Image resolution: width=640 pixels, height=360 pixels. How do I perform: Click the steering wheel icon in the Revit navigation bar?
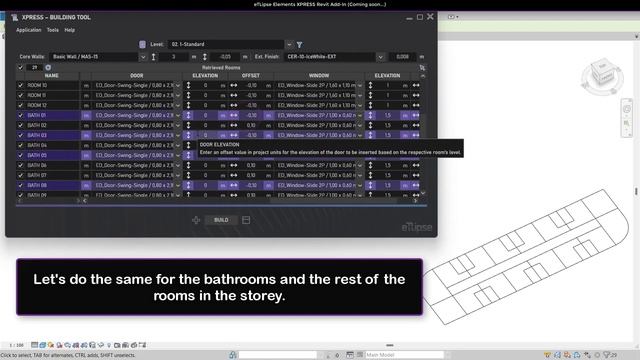[627, 109]
